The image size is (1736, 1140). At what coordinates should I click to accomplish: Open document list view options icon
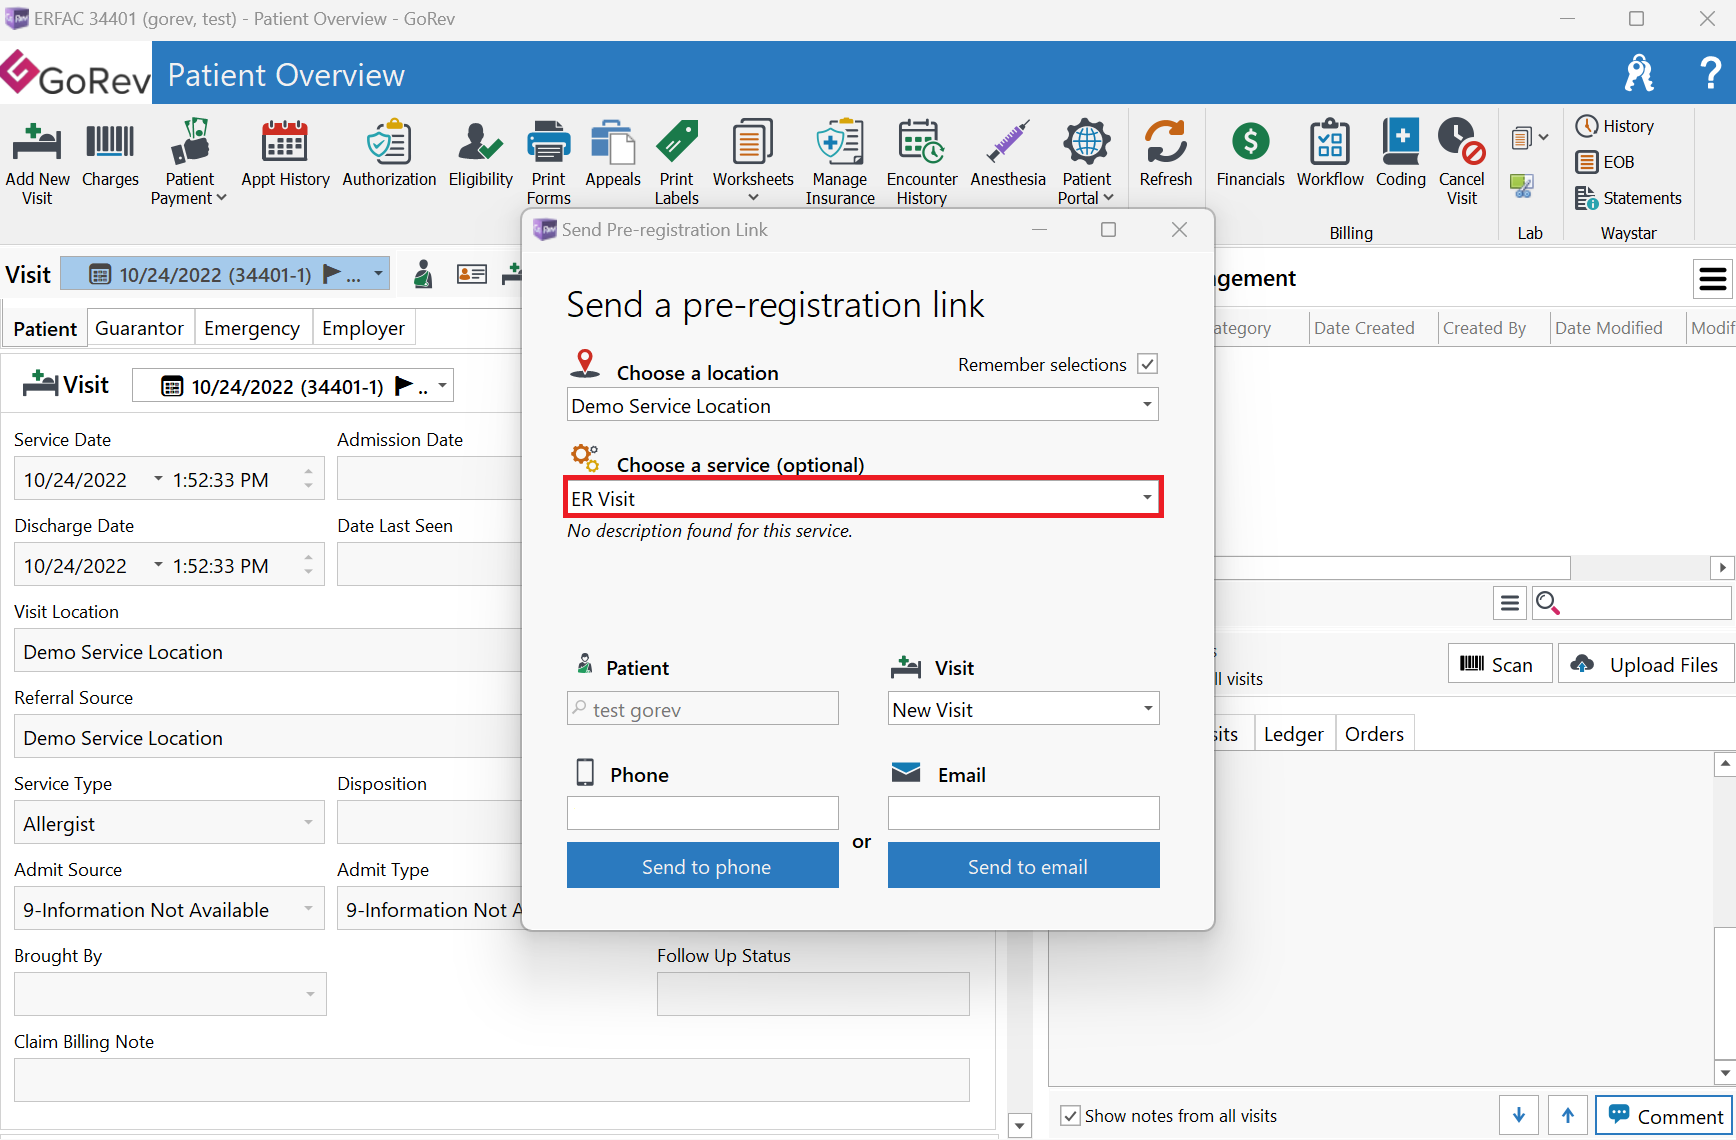point(1510,603)
